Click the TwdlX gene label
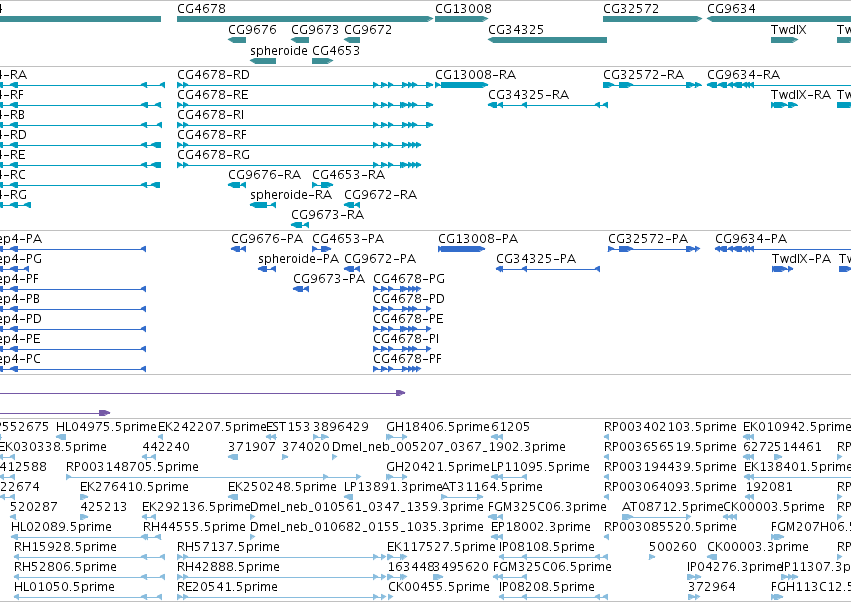851x602 pixels. click(x=788, y=29)
